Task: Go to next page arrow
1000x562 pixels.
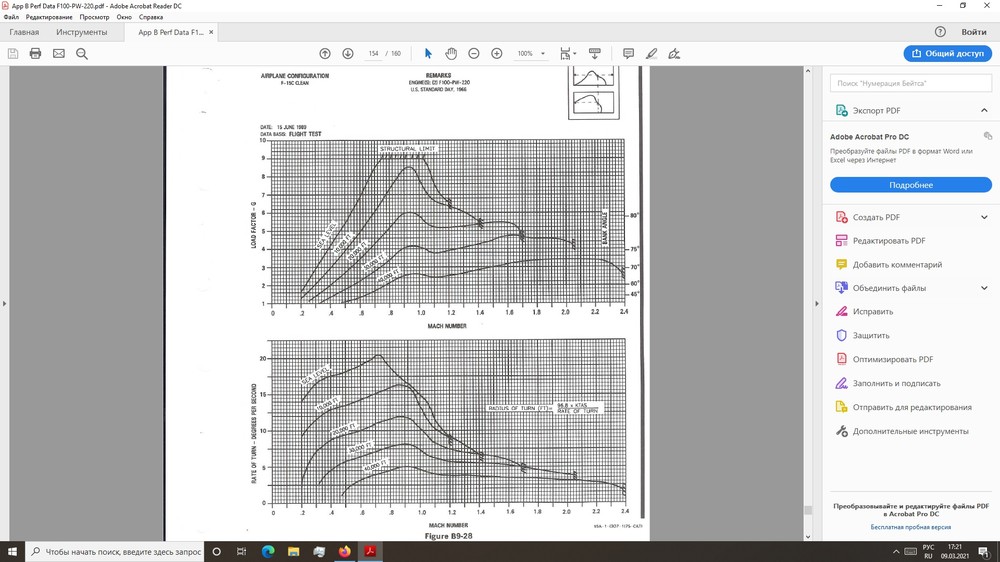Action: [348, 54]
